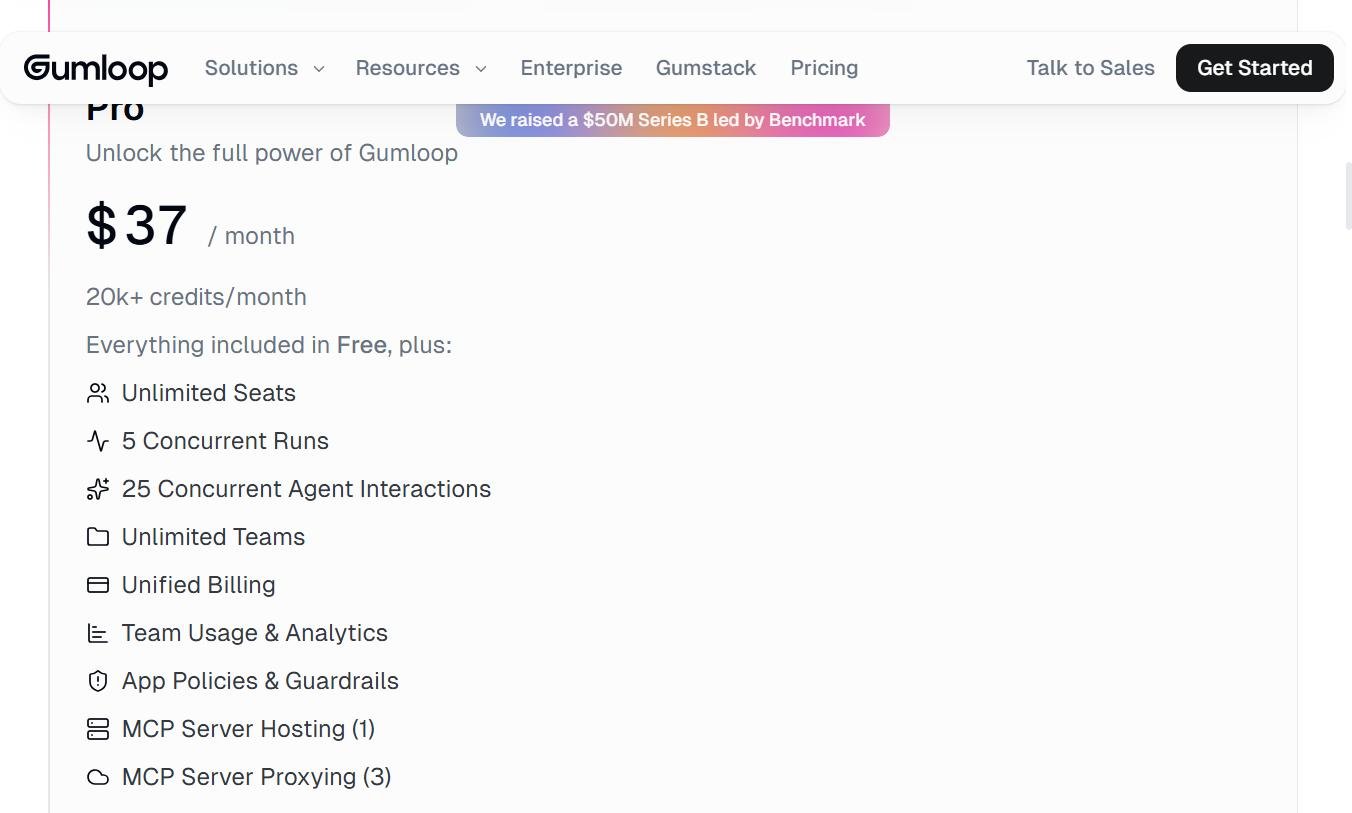The height and width of the screenshot is (813, 1352).
Task: Click the Team Usage chart icon
Action: 98,633
